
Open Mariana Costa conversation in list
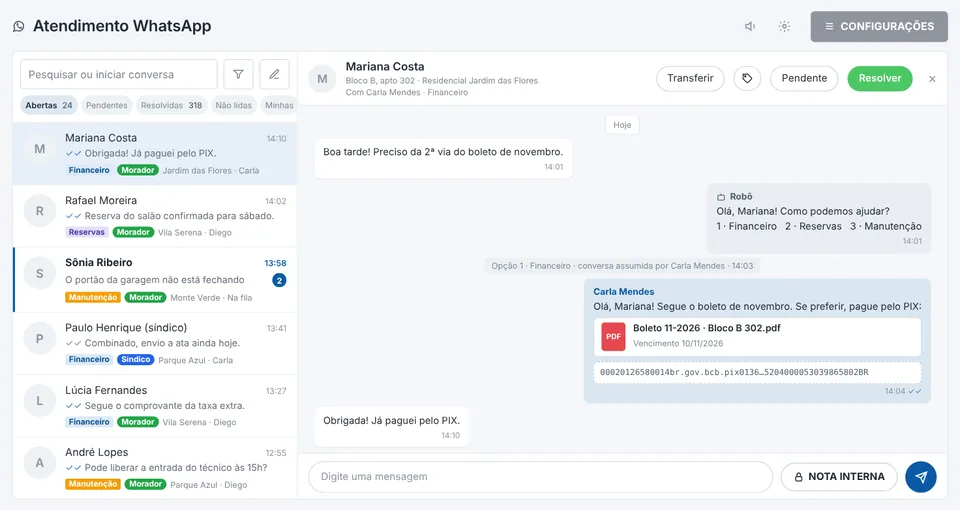(155, 154)
